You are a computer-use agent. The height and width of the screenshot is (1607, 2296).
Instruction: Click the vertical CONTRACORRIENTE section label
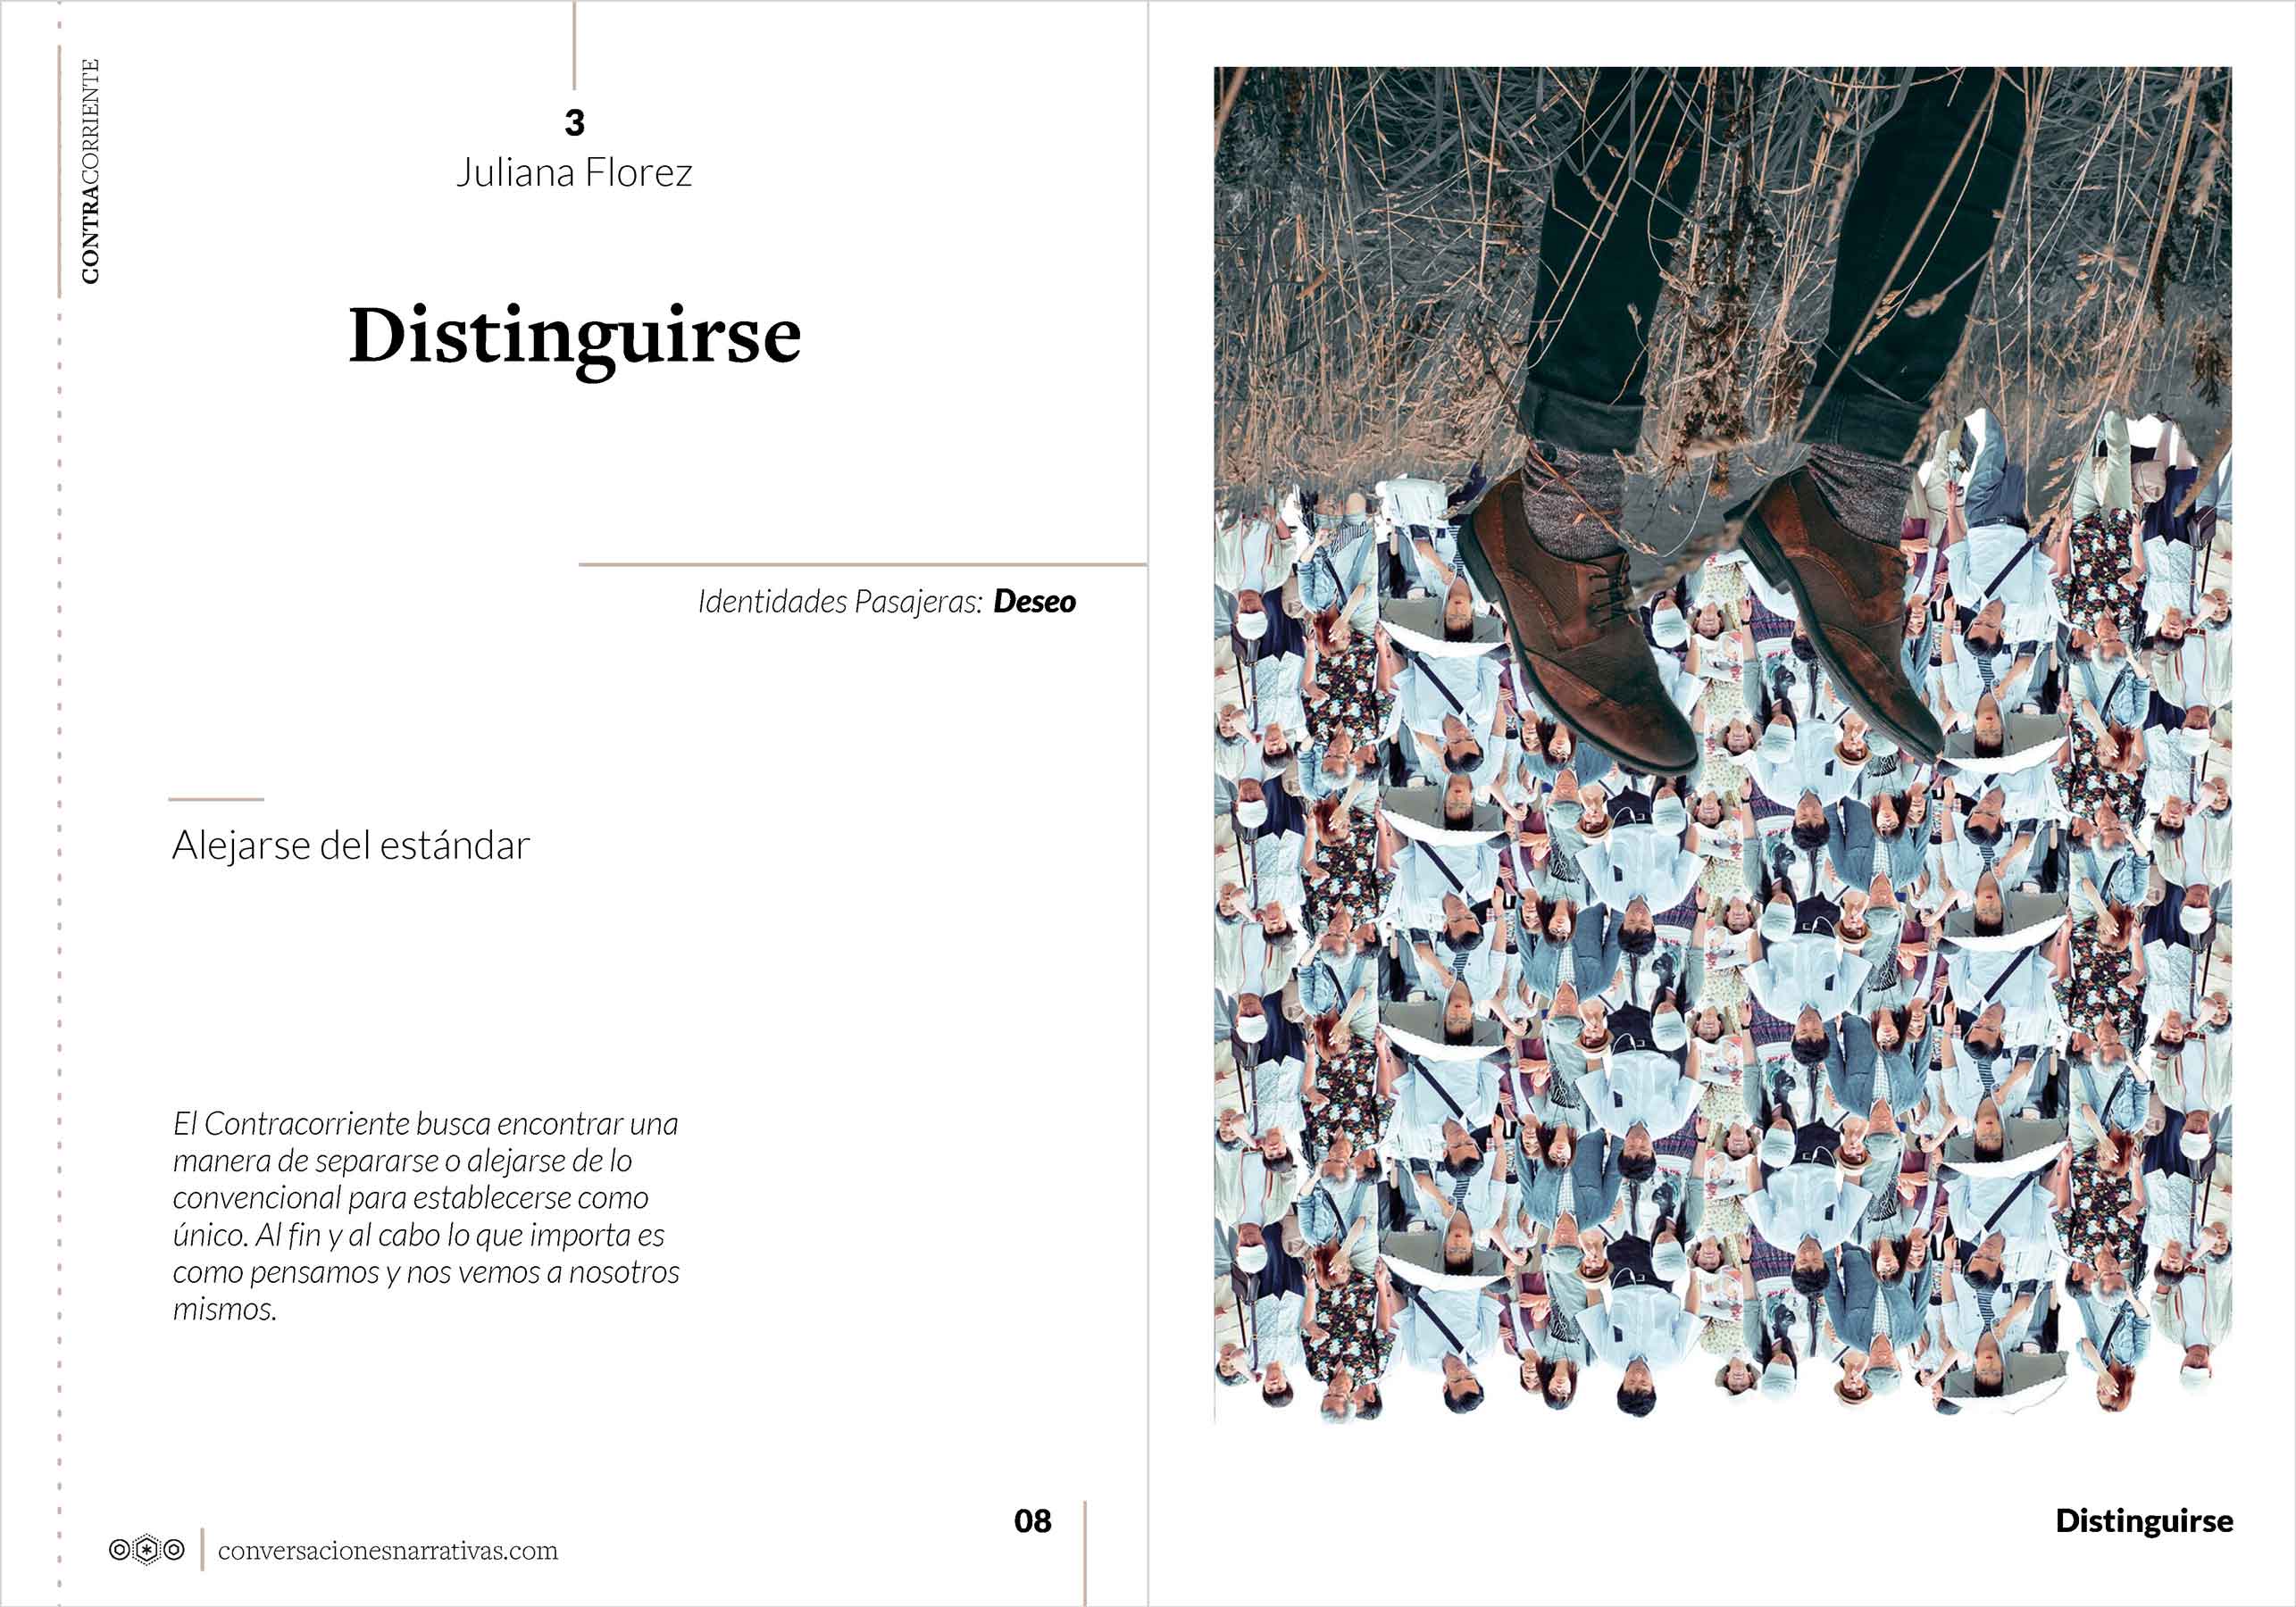90,171
